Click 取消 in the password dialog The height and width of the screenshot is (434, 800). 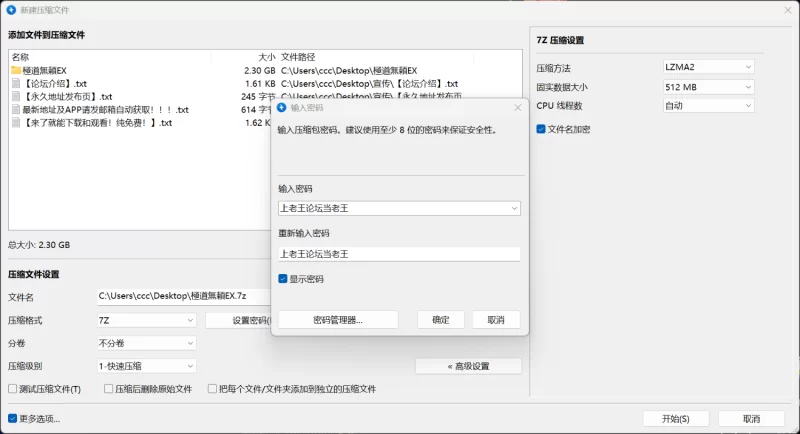(496, 320)
